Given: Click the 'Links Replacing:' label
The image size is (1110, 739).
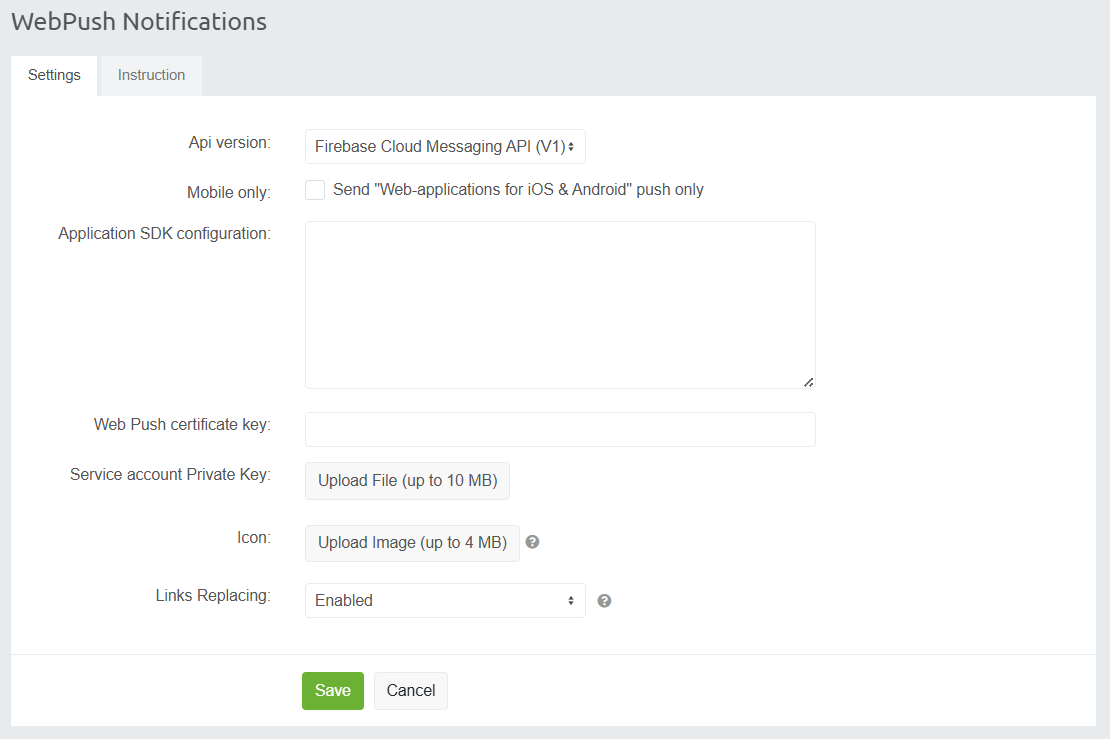Looking at the screenshot, I should click(213, 596).
